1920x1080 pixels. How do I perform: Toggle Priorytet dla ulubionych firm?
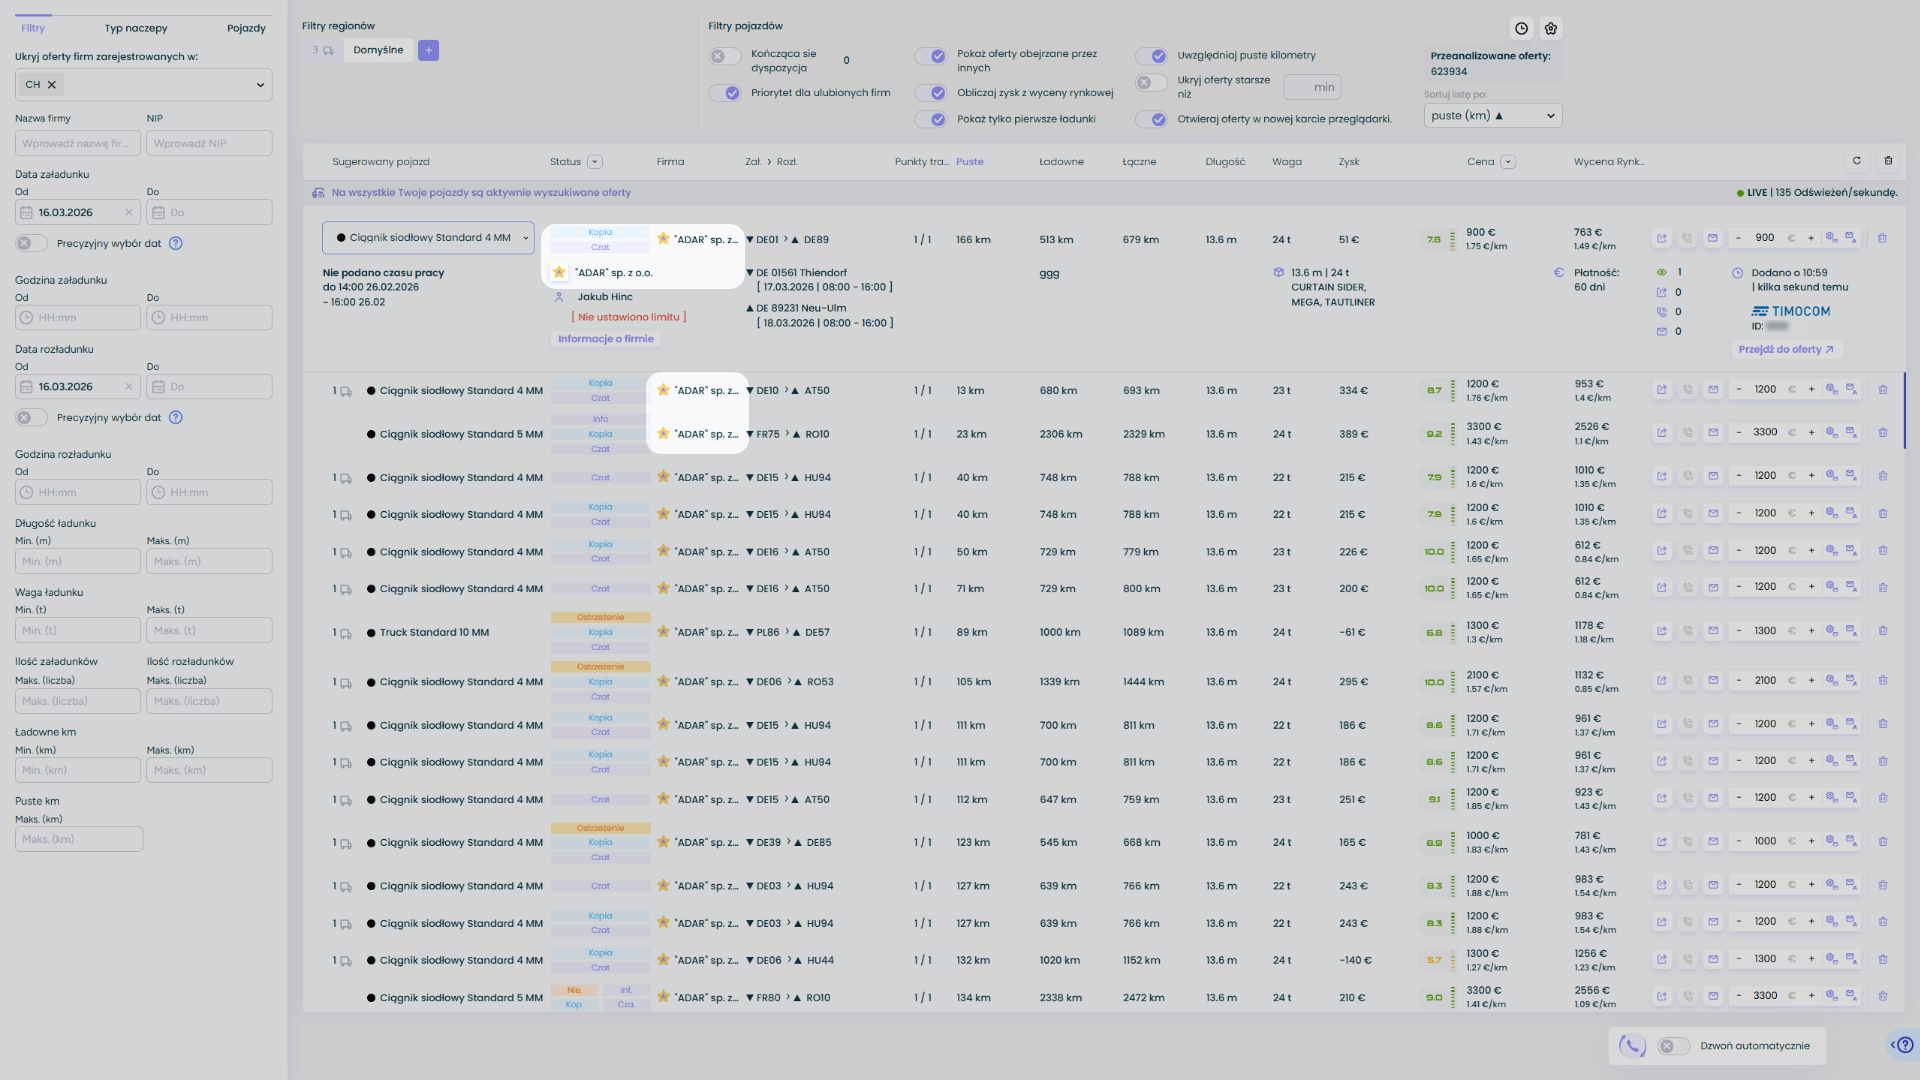pyautogui.click(x=726, y=93)
